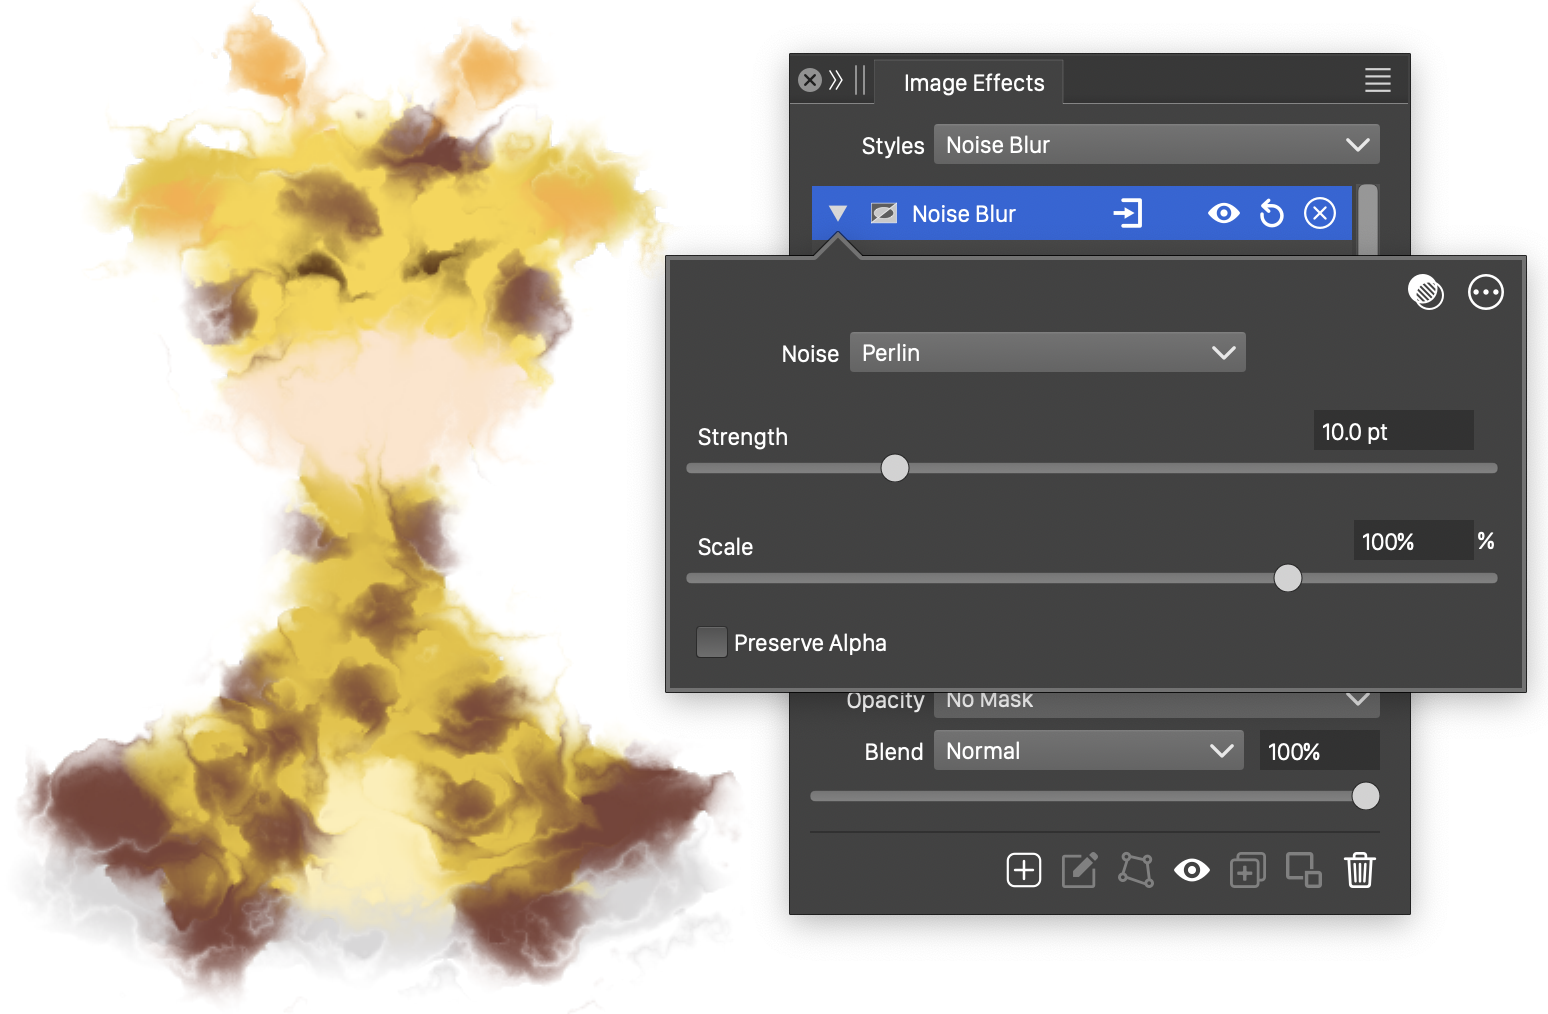
Task: Click the add new effect plus icon
Action: pyautogui.click(x=1023, y=870)
